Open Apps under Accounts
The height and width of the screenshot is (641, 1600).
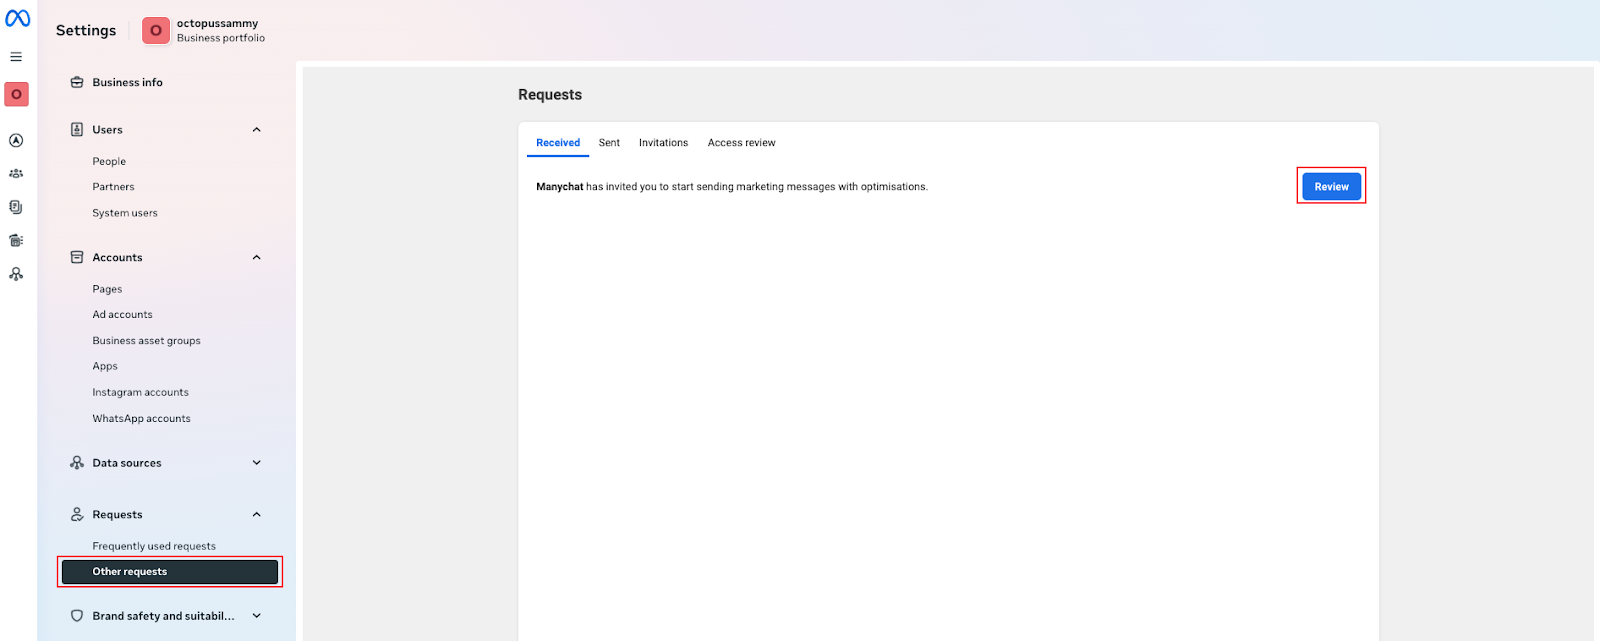coord(105,367)
